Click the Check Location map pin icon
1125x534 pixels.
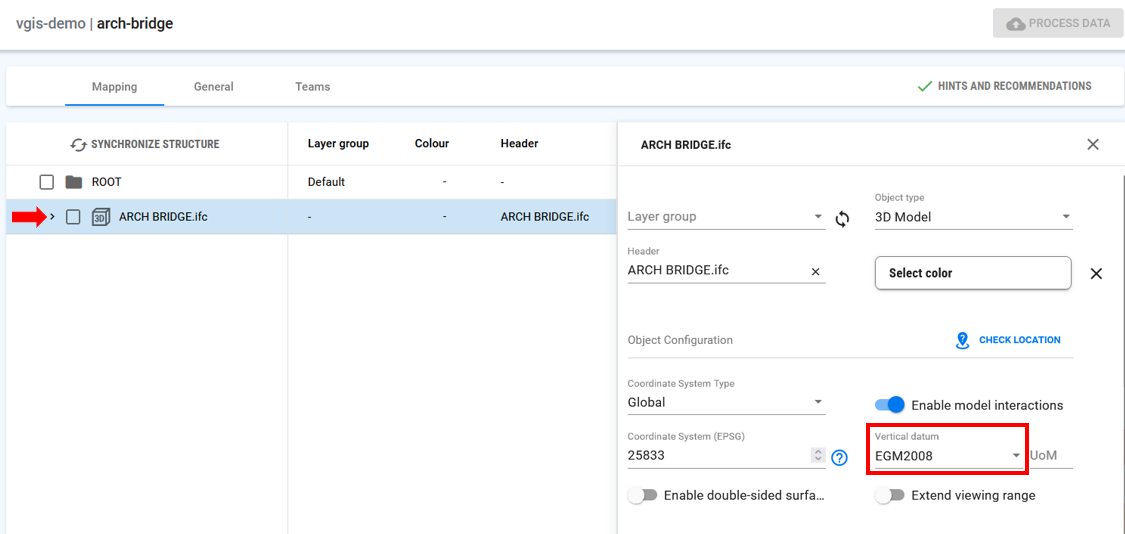point(963,340)
